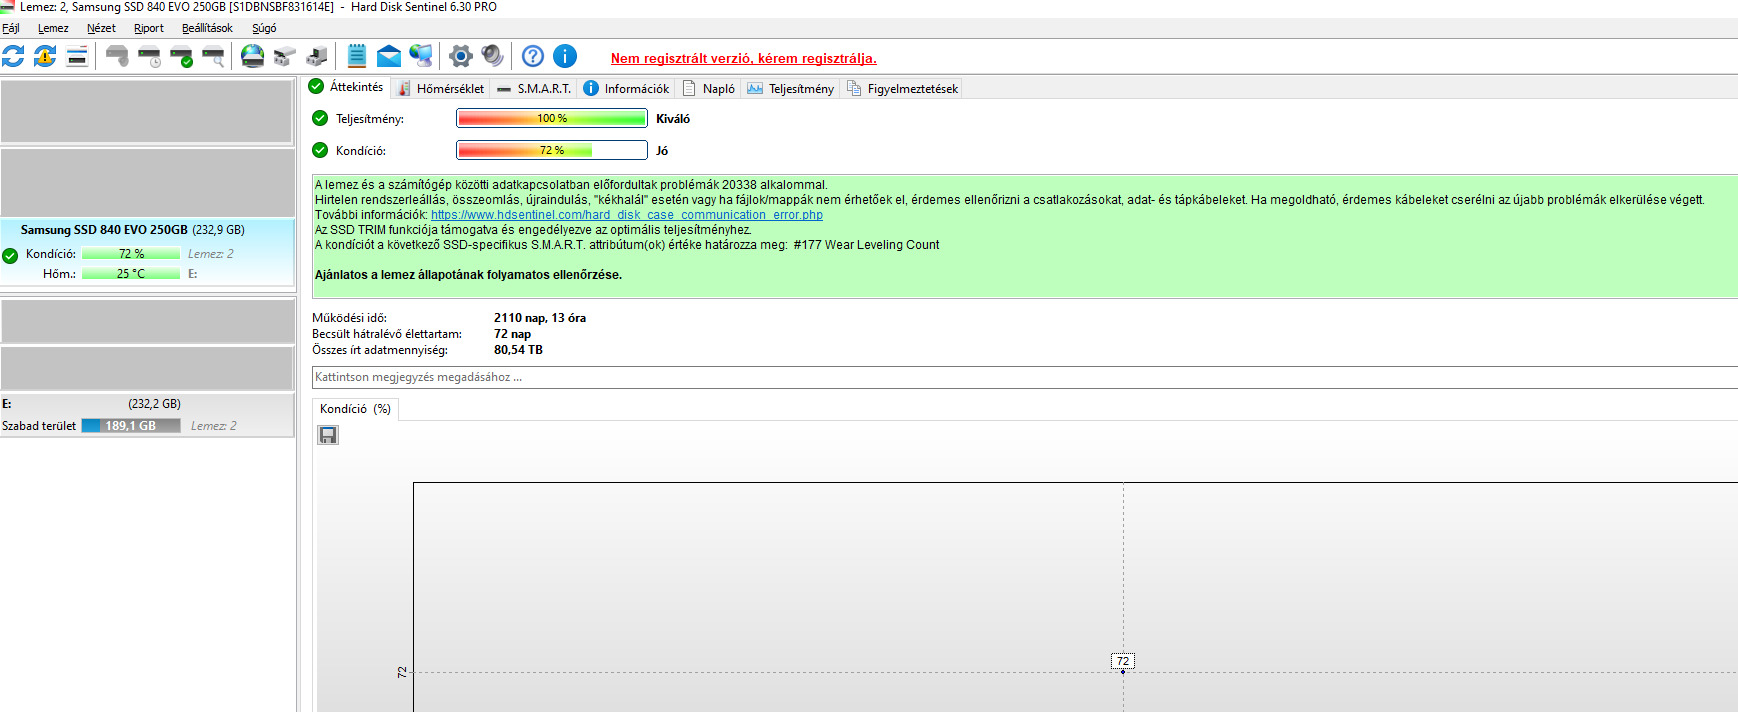
Task: Click the disk panel list toolbar icon
Action: pos(77,56)
